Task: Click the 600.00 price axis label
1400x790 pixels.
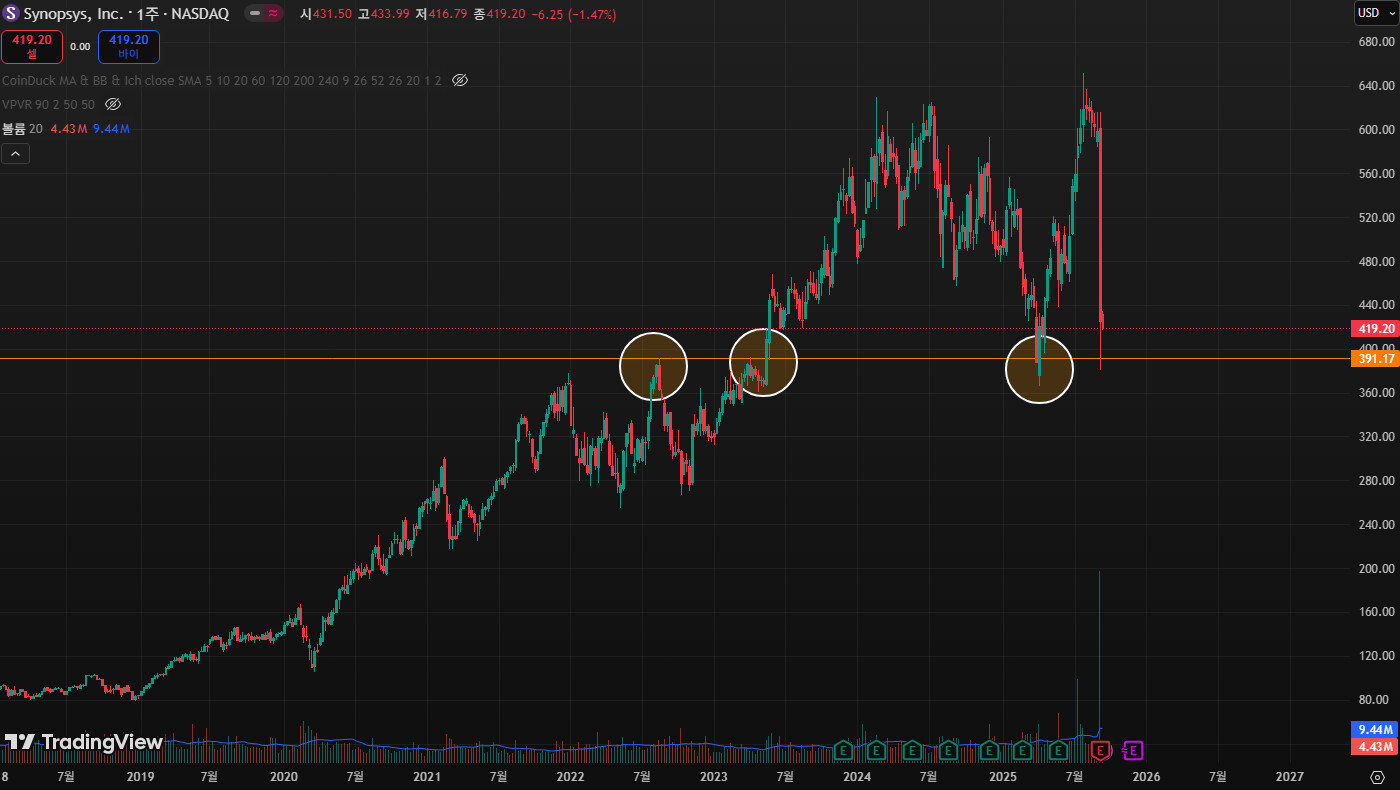Action: (x=1376, y=130)
